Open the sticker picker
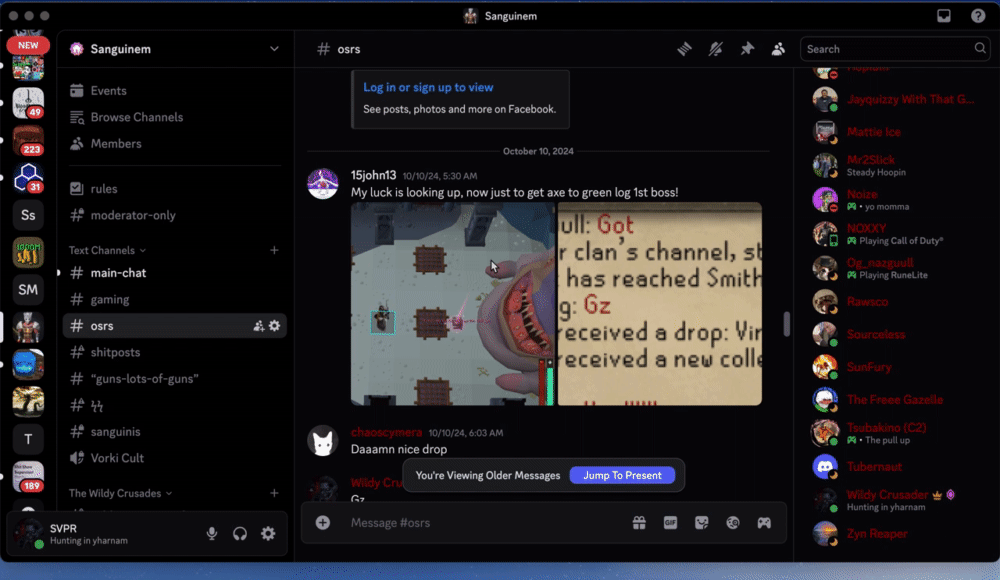 pyautogui.click(x=702, y=523)
